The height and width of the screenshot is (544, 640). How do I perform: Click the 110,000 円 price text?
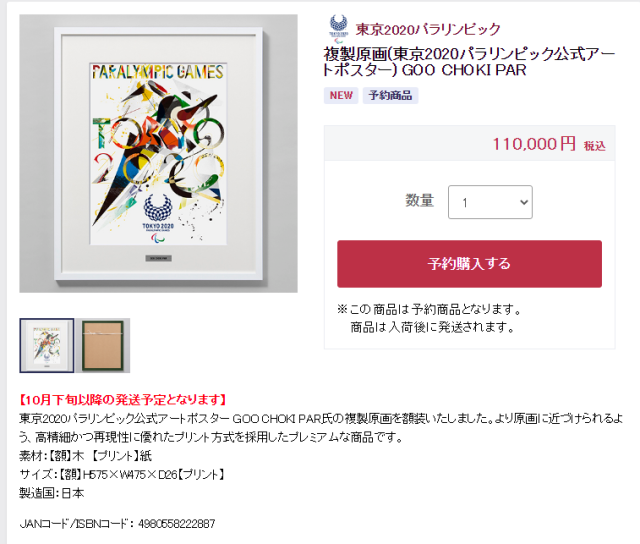click(534, 144)
